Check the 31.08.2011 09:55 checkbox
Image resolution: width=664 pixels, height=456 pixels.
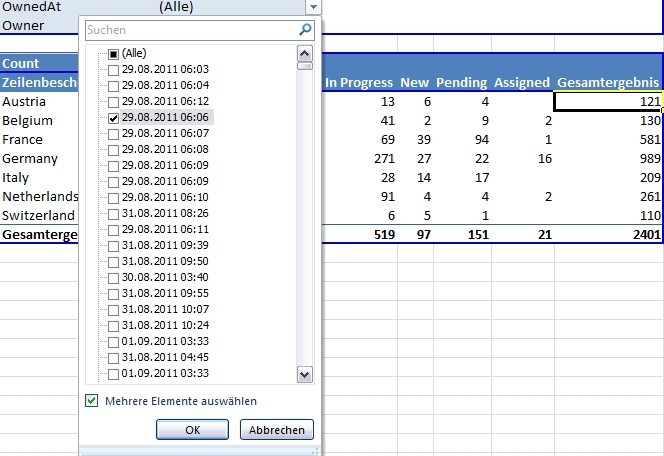coord(113,294)
